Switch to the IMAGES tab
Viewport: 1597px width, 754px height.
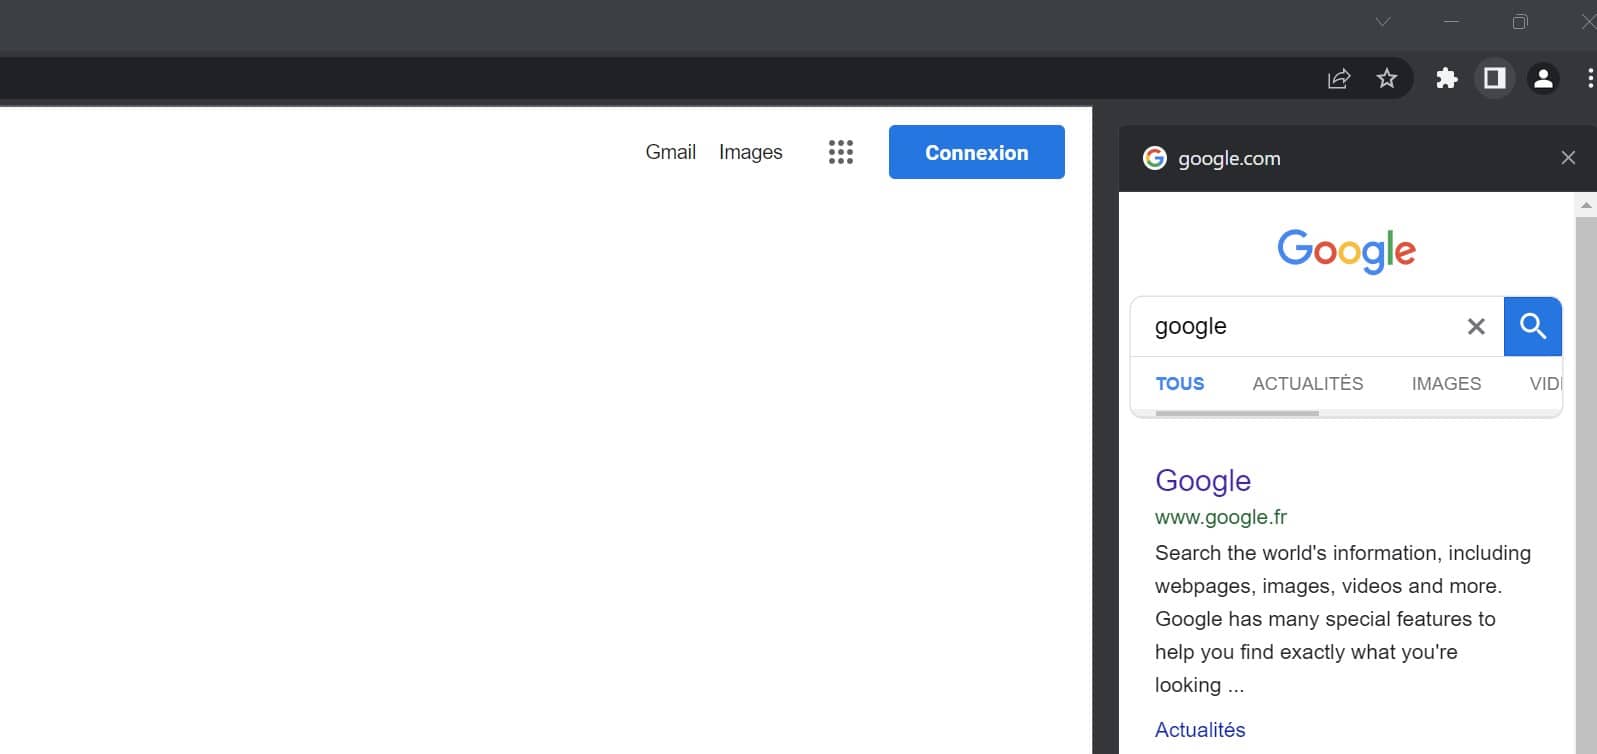tap(1445, 384)
